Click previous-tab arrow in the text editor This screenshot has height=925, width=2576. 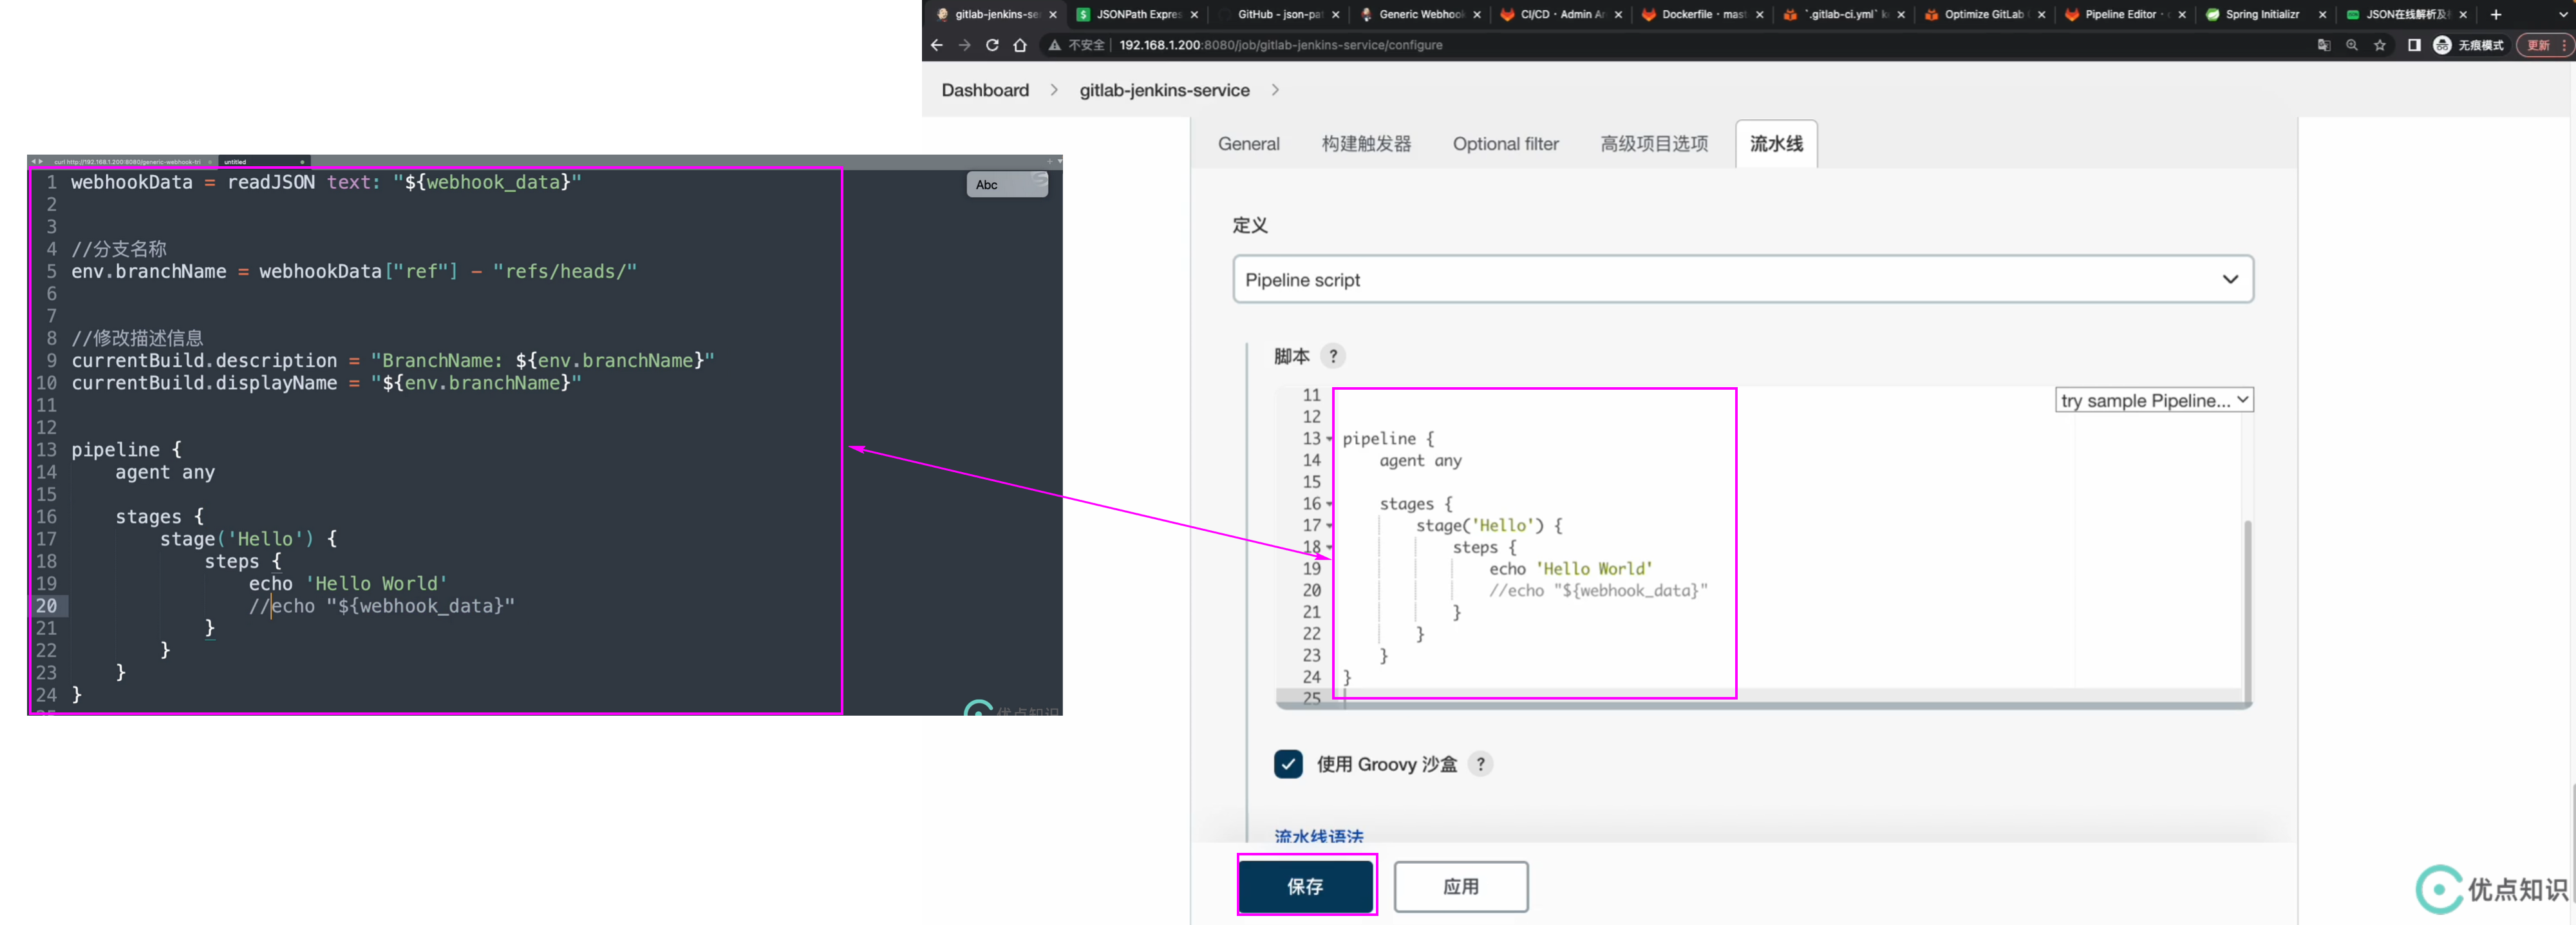(x=33, y=161)
